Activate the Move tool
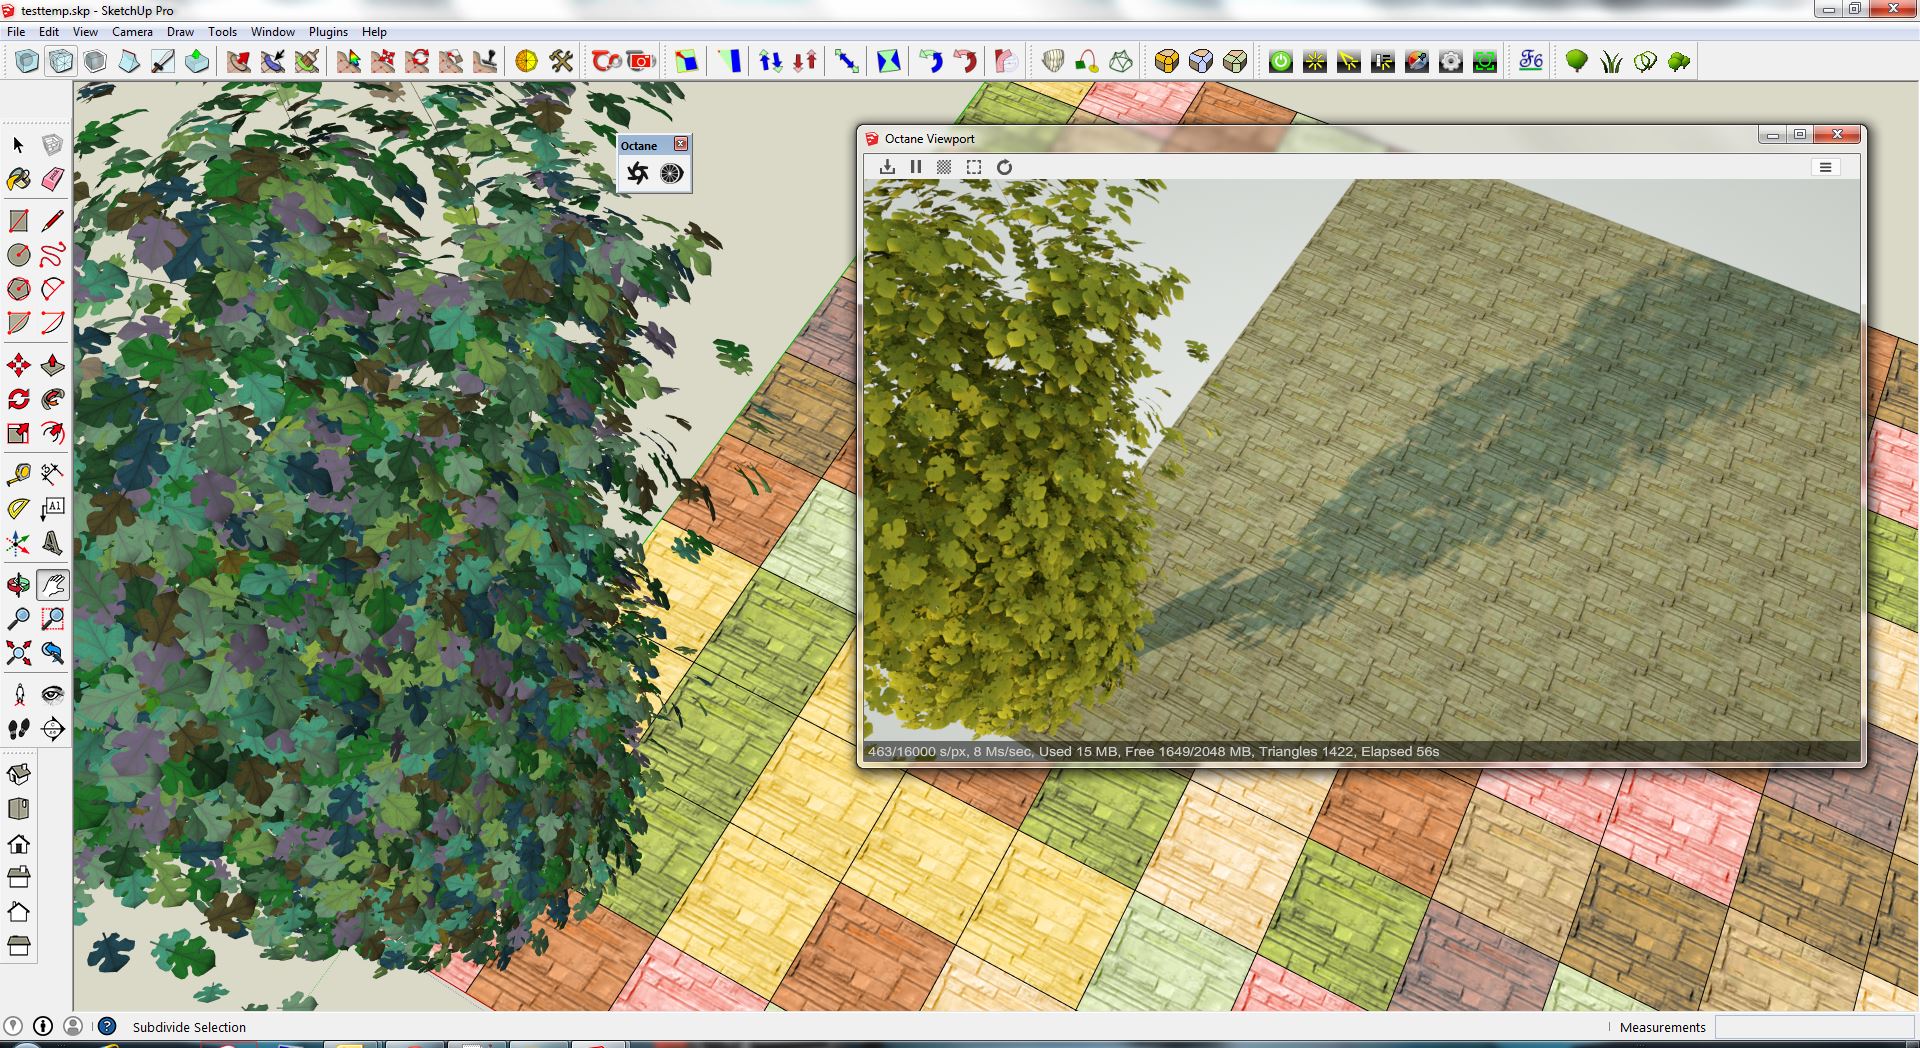Viewport: 1920px width, 1048px height. (x=18, y=365)
